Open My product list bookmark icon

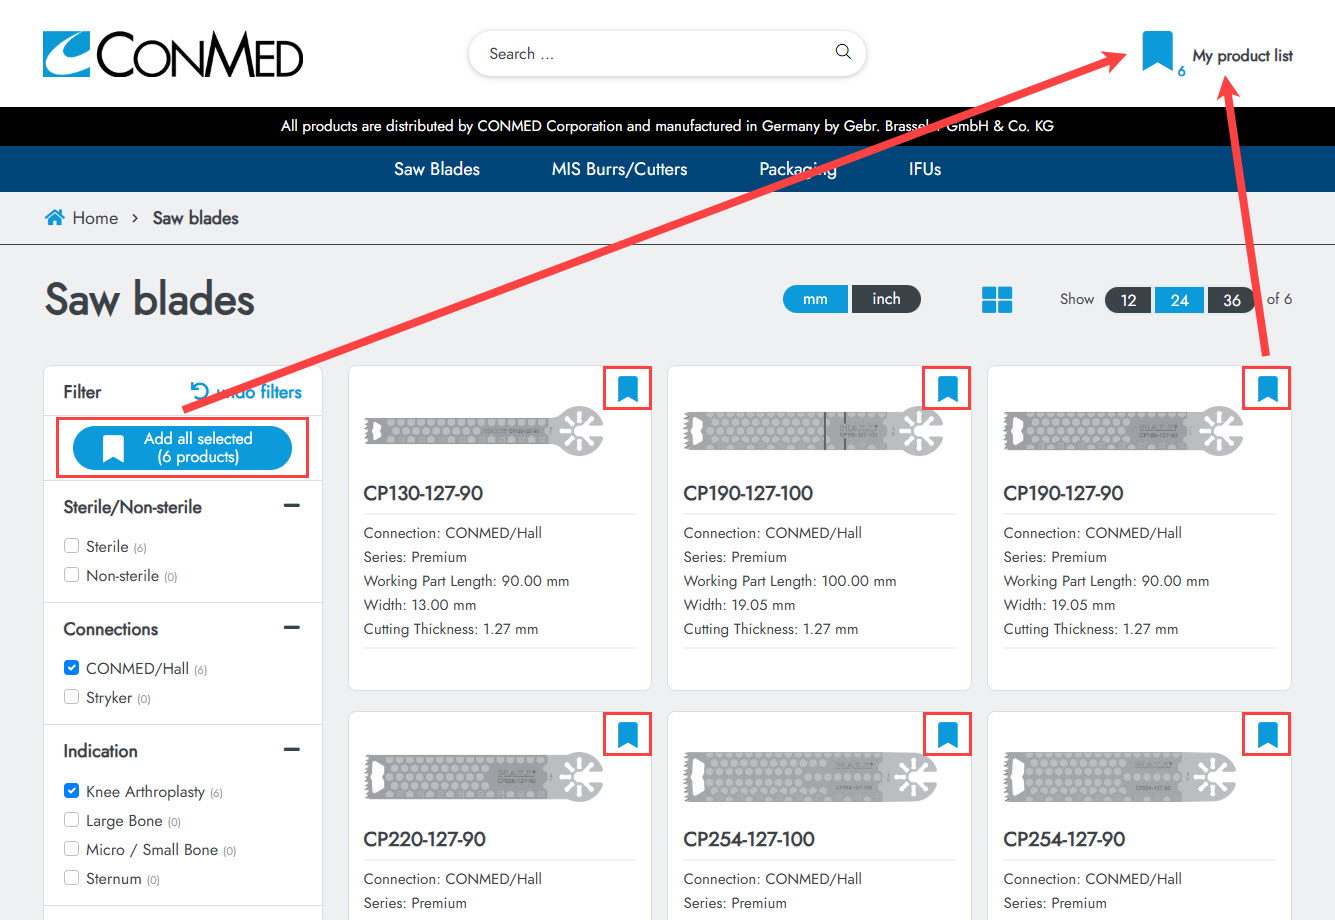(x=1157, y=52)
